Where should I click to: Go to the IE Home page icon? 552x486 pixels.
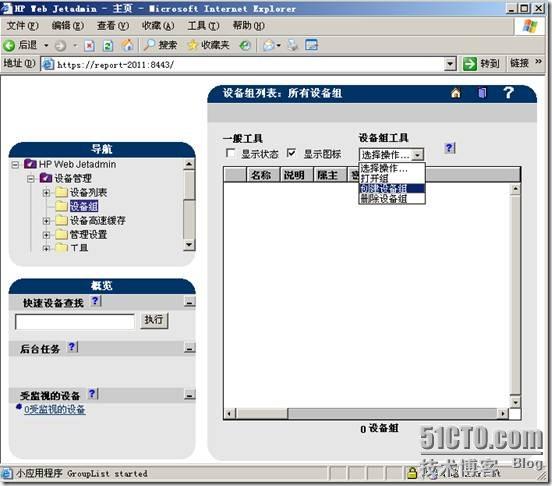coord(127,45)
